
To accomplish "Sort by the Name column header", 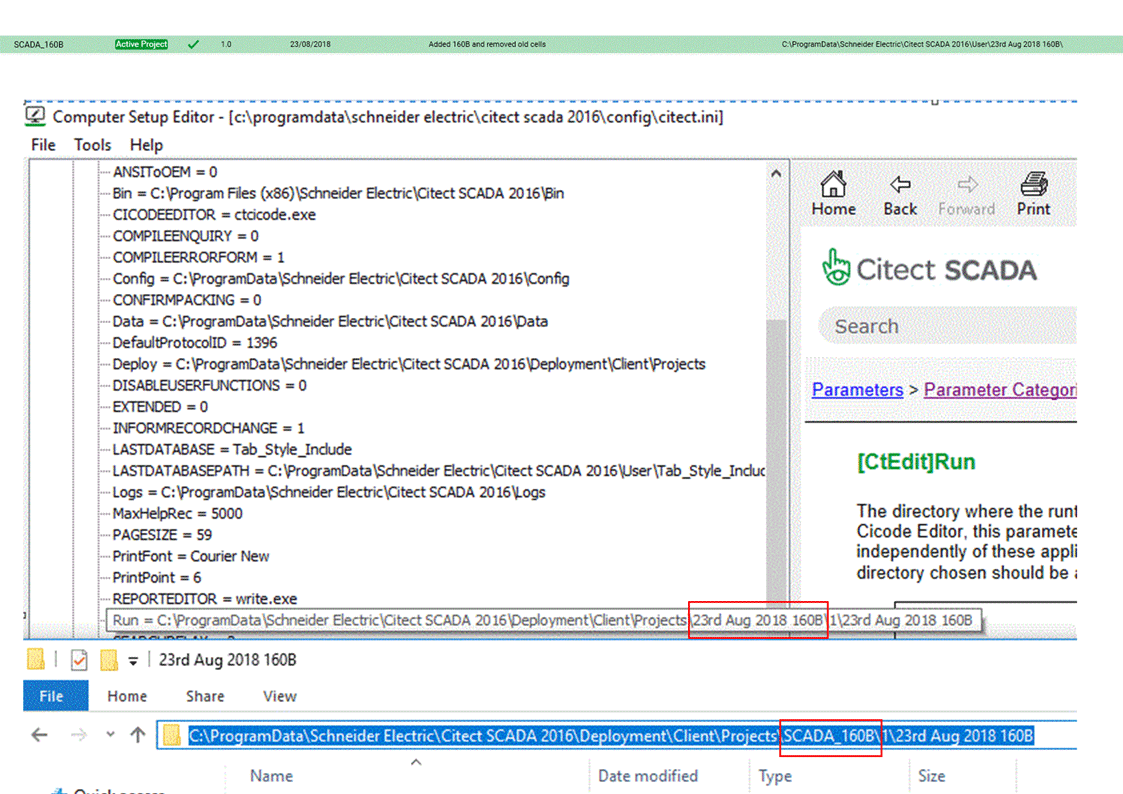I will [271, 775].
